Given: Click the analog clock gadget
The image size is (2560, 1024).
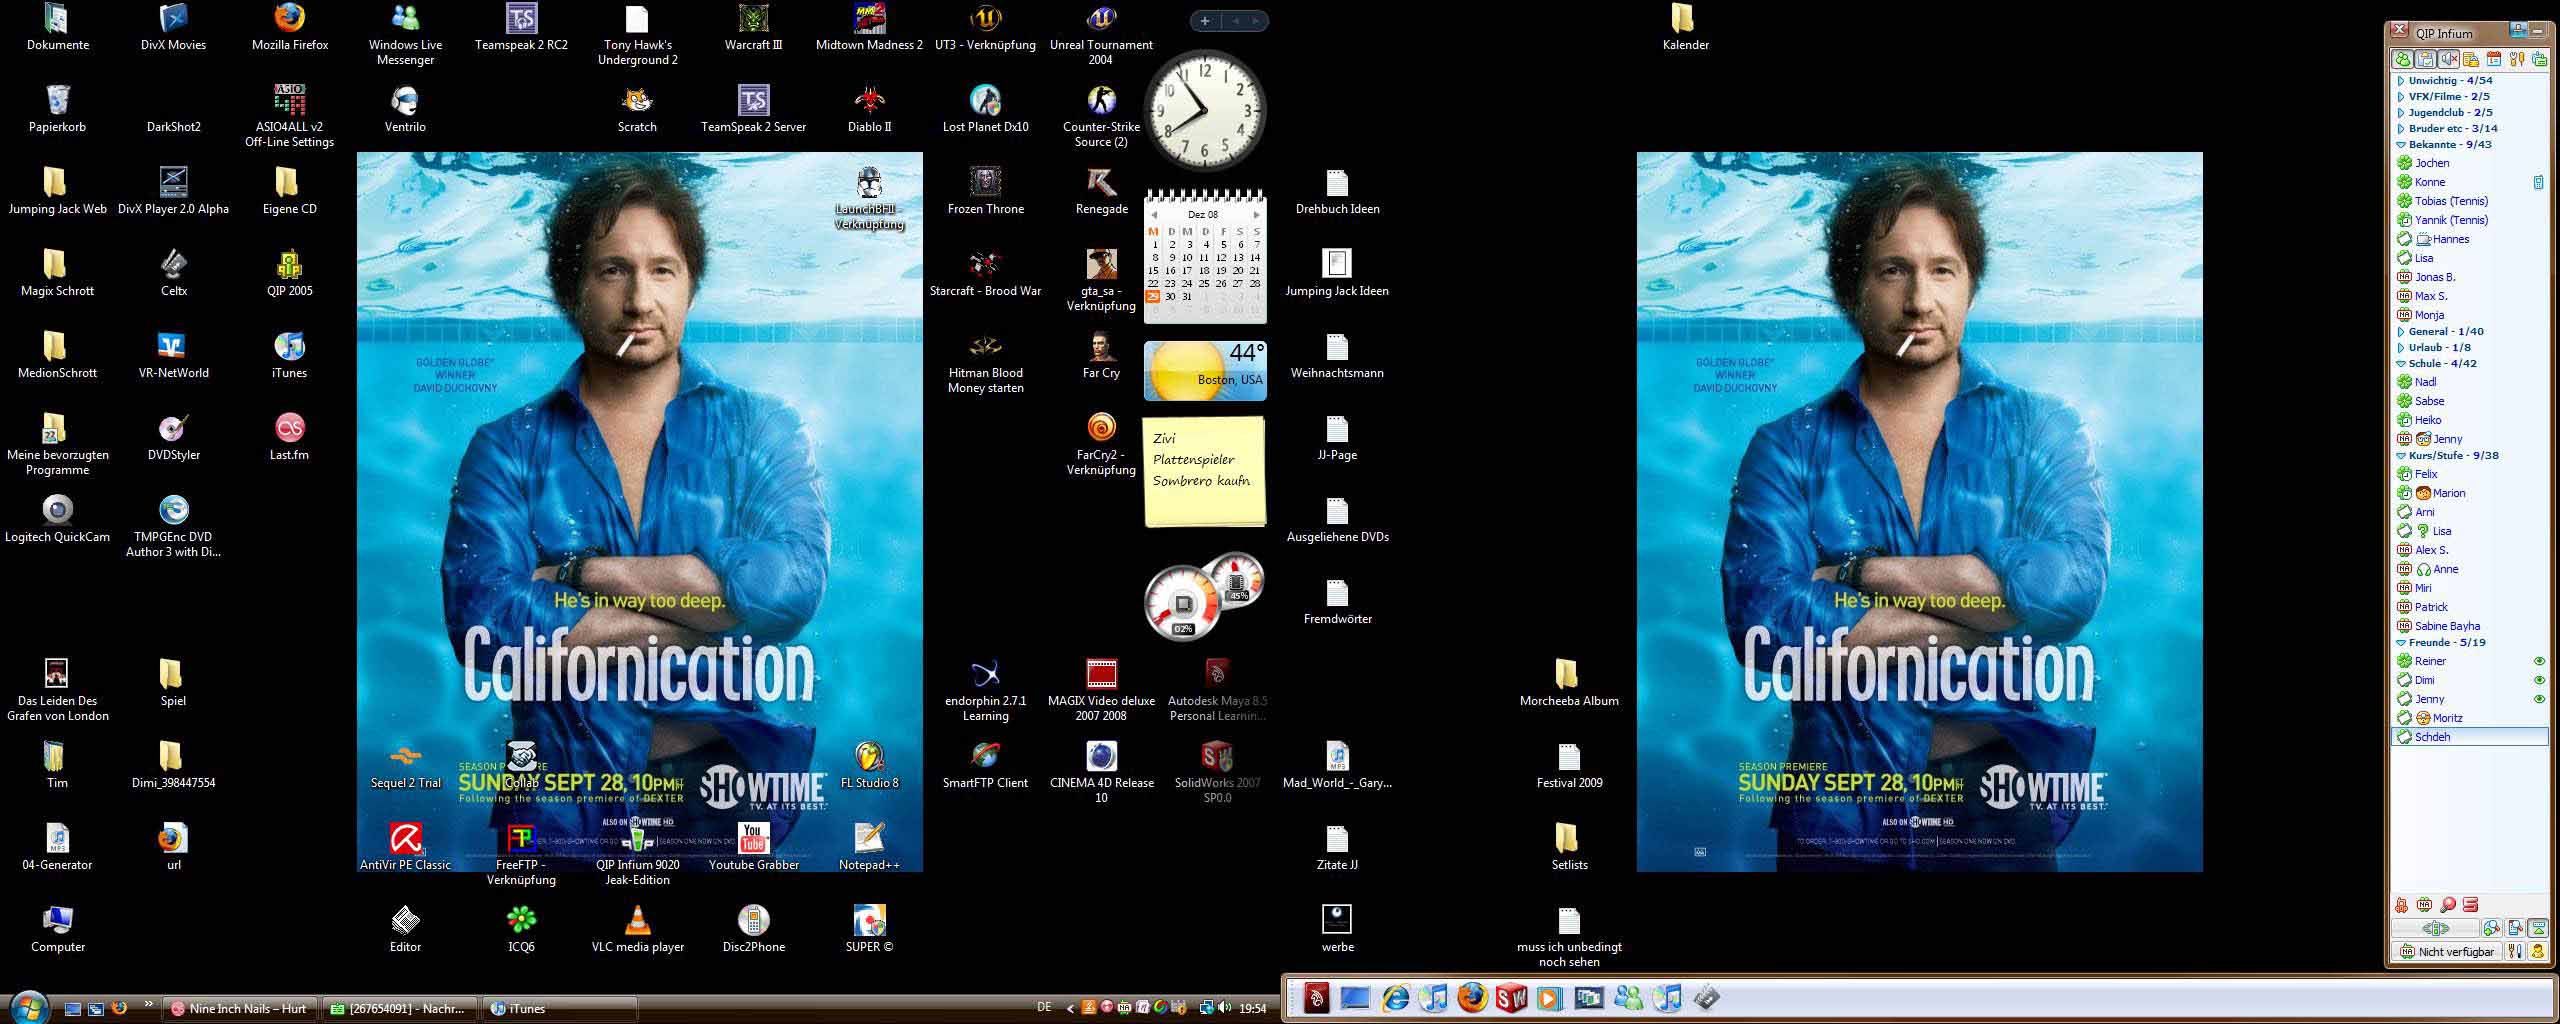Looking at the screenshot, I should [x=1205, y=110].
